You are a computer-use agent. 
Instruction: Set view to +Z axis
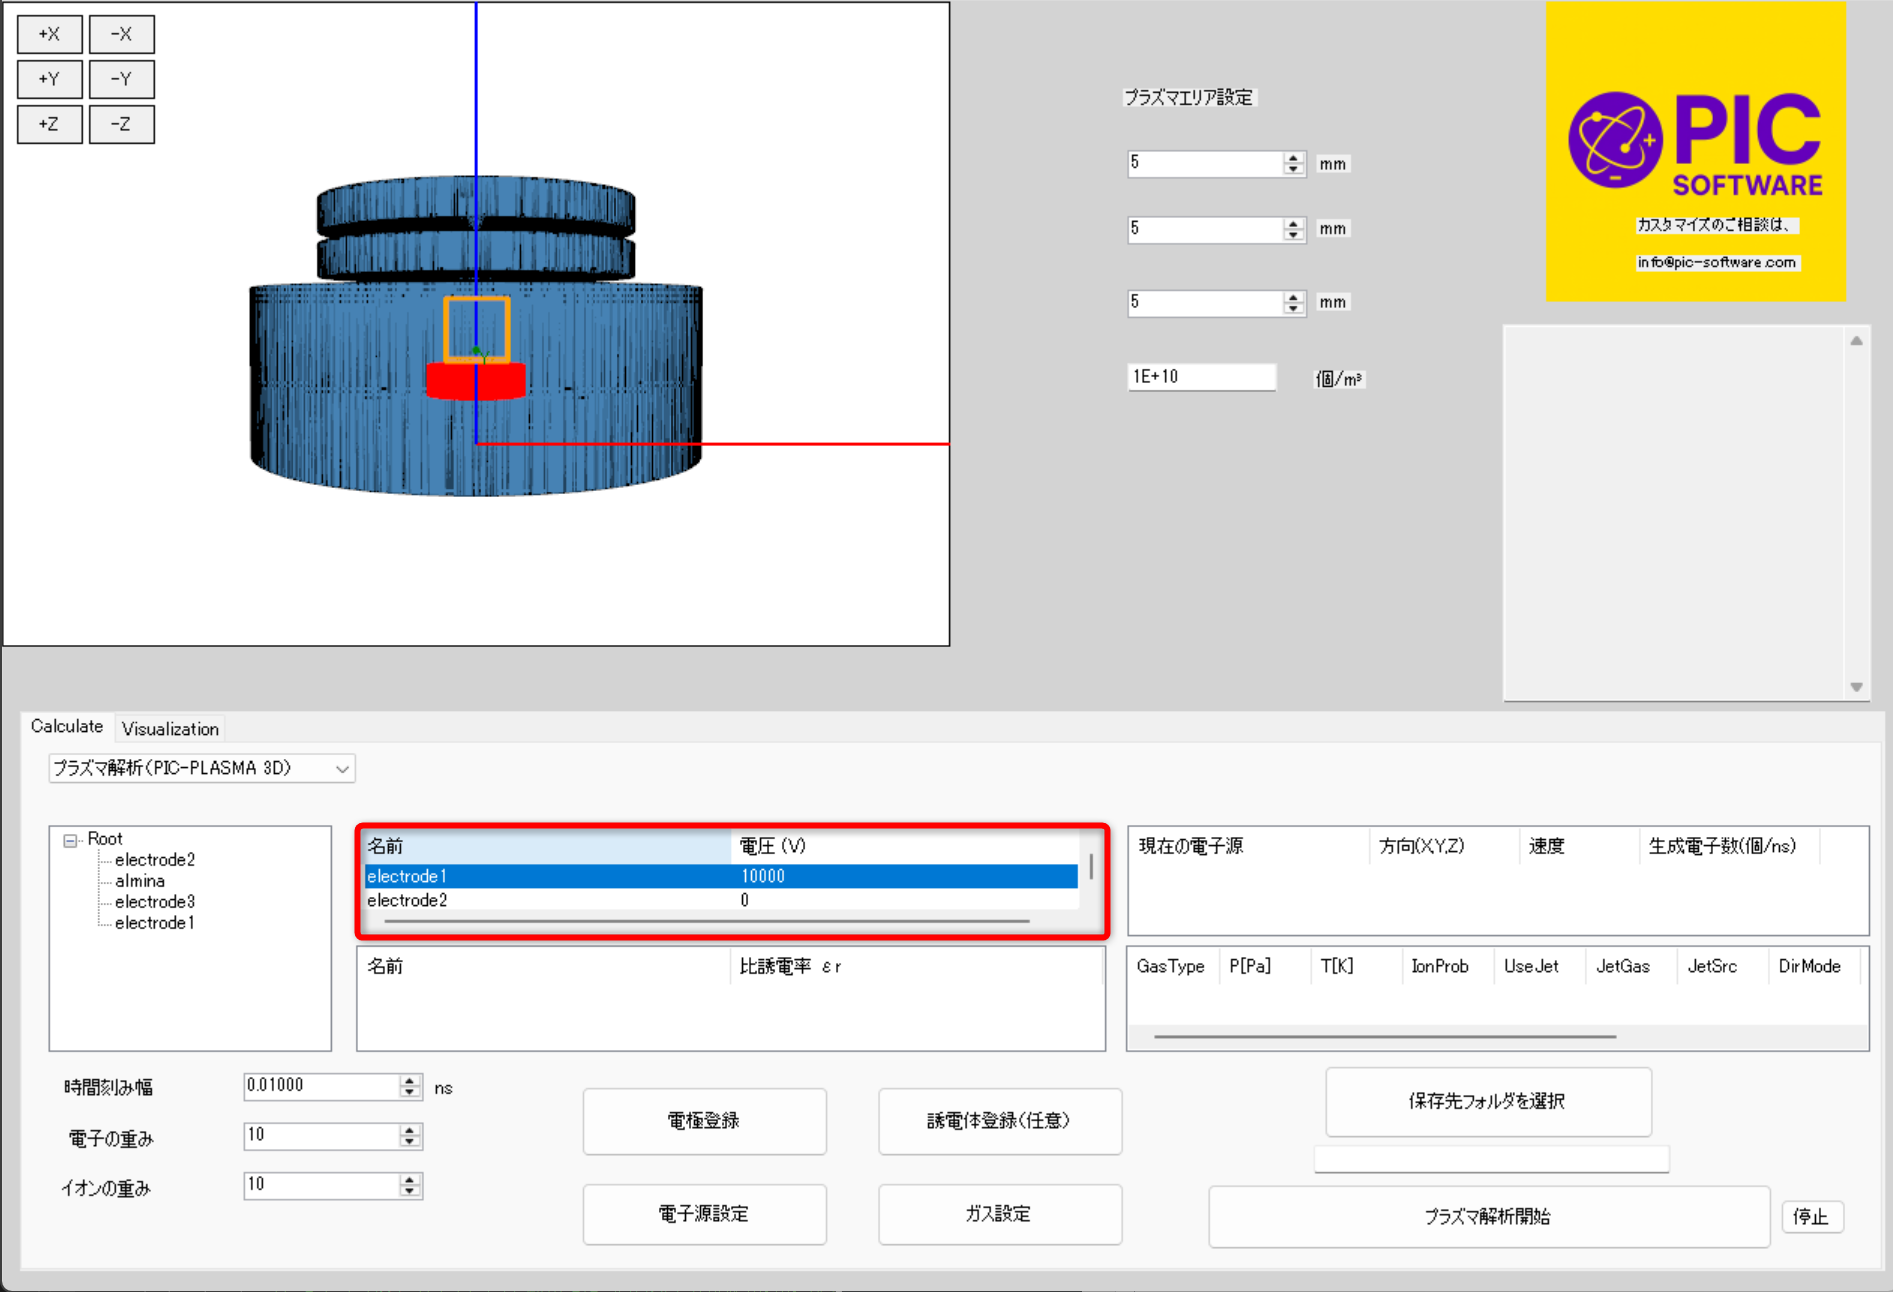point(49,124)
